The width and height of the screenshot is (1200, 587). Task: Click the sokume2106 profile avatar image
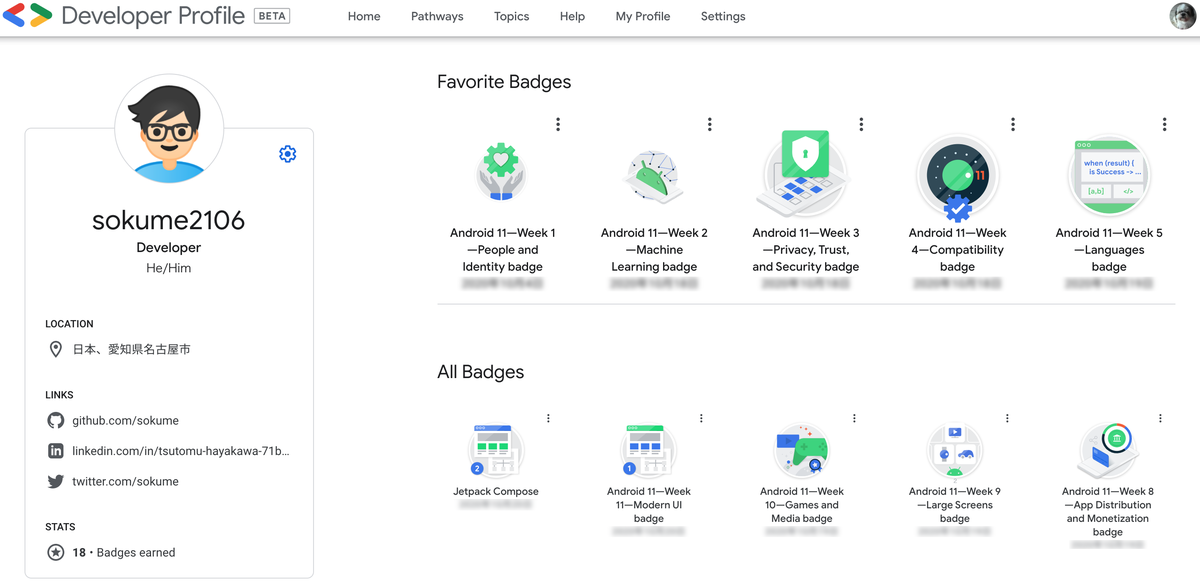click(x=169, y=129)
